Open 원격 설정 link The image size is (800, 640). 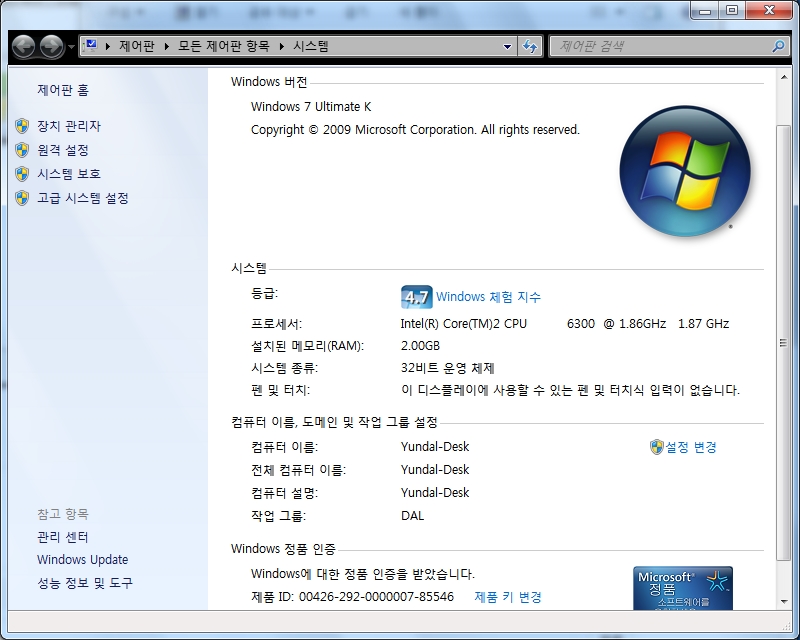63,150
